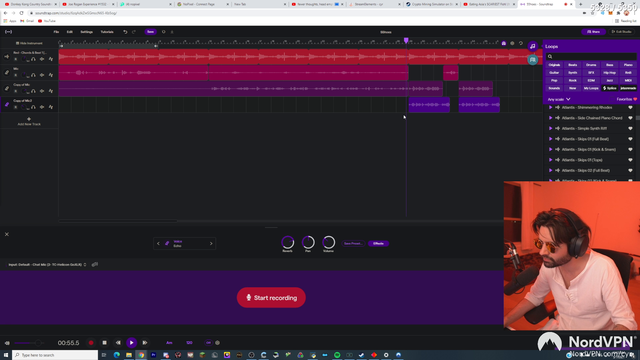Open the File menu

(56, 32)
